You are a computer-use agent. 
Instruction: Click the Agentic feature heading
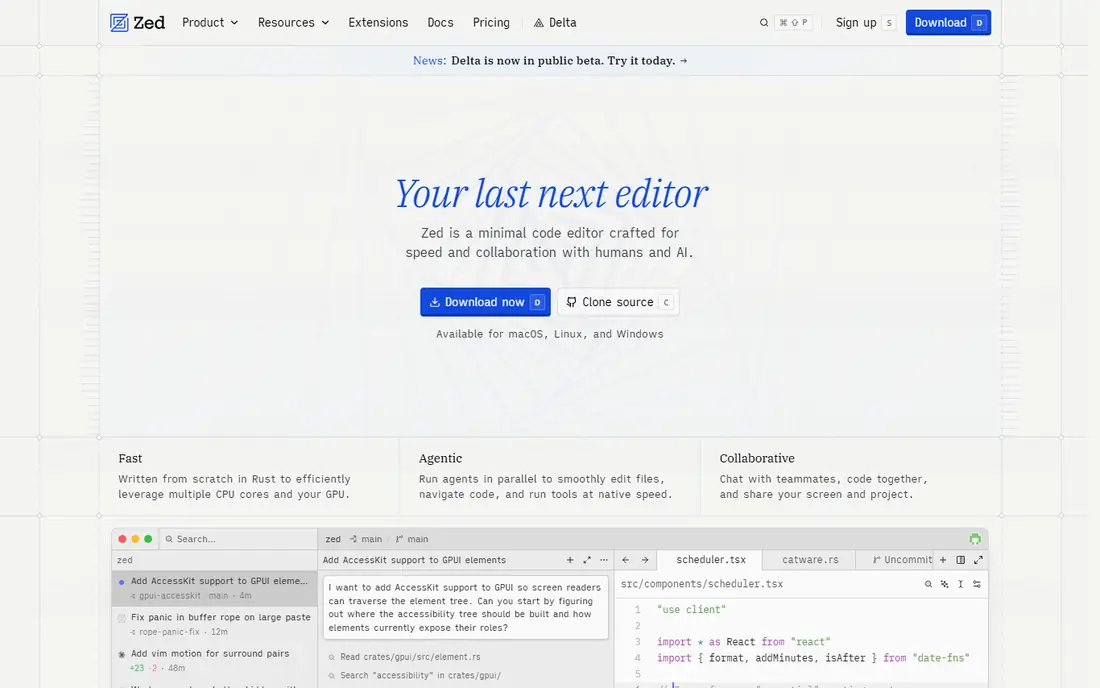(x=441, y=458)
